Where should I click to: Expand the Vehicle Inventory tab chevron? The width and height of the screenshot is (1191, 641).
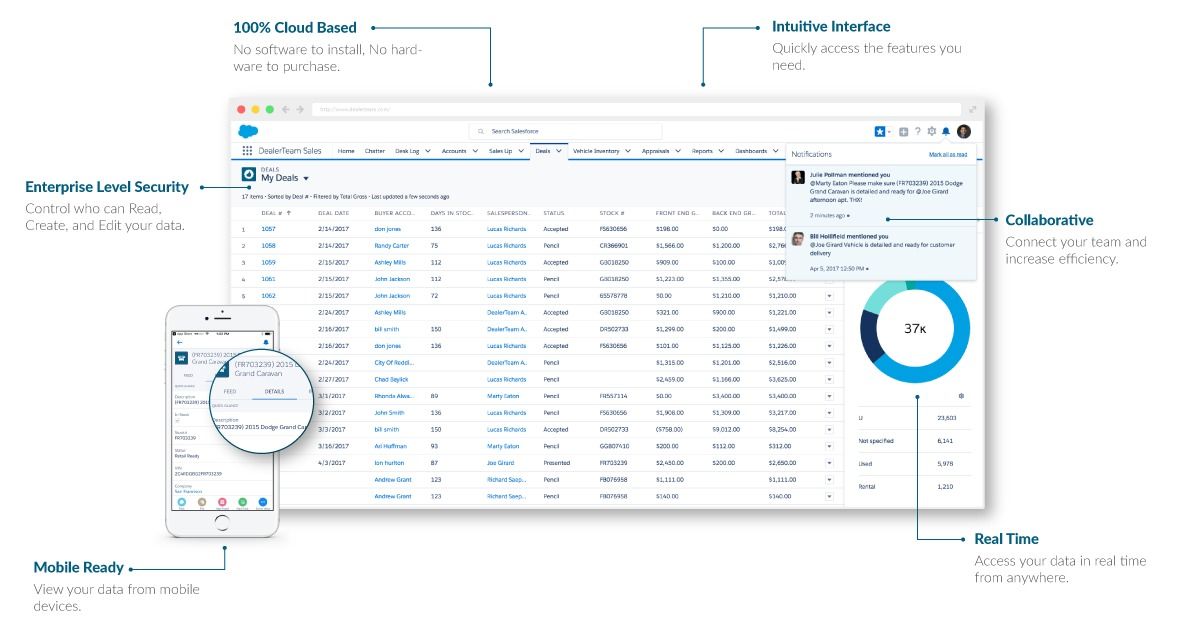click(628, 151)
